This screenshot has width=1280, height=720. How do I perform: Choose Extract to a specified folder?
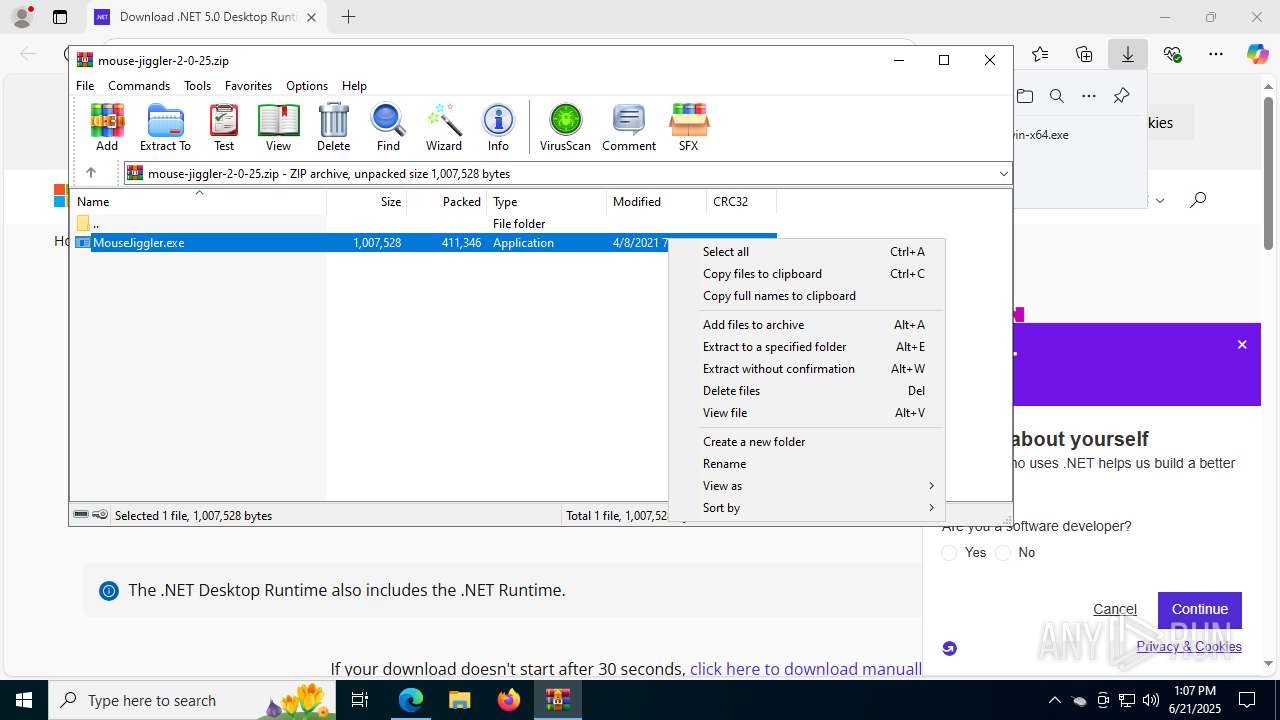pos(807,347)
